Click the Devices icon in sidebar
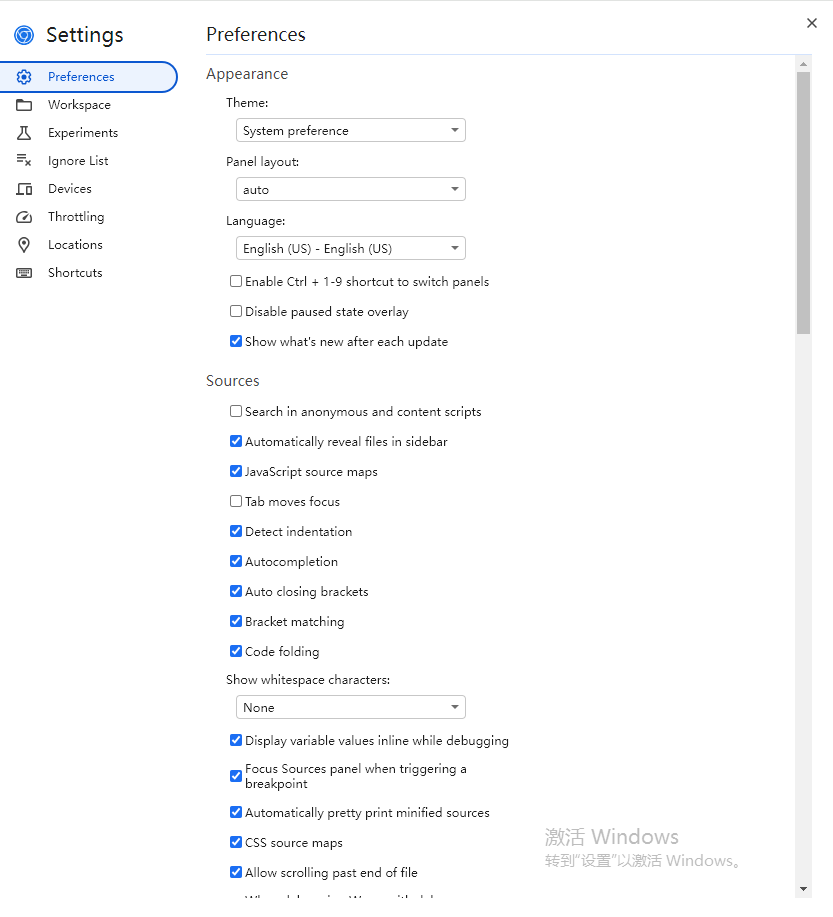The width and height of the screenshot is (833, 917). click(24, 189)
